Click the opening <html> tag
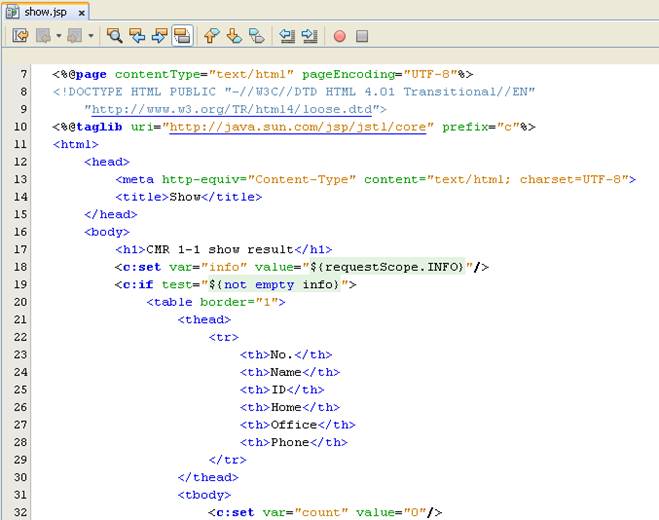Screen dimensions: 659x520 pos(76,145)
